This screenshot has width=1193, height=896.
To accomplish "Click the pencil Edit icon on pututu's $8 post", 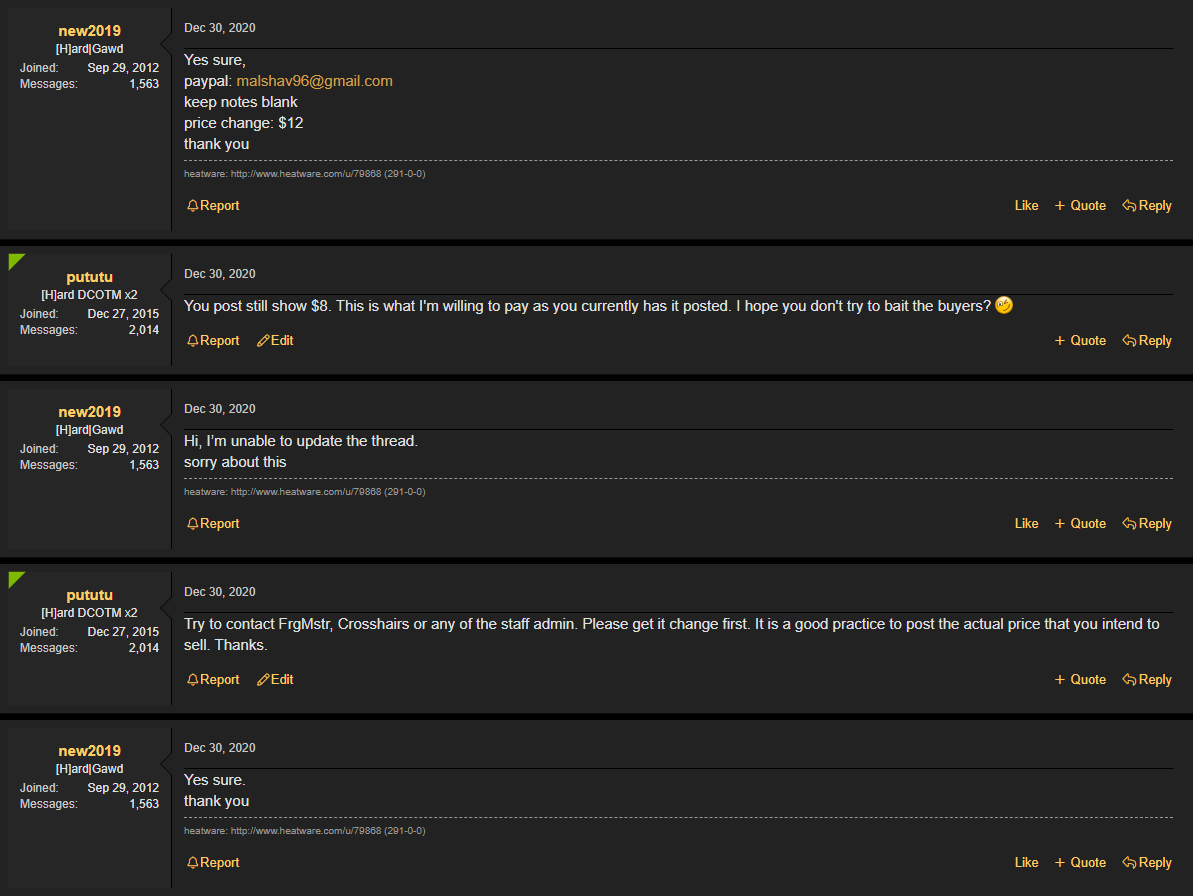I will (x=263, y=341).
